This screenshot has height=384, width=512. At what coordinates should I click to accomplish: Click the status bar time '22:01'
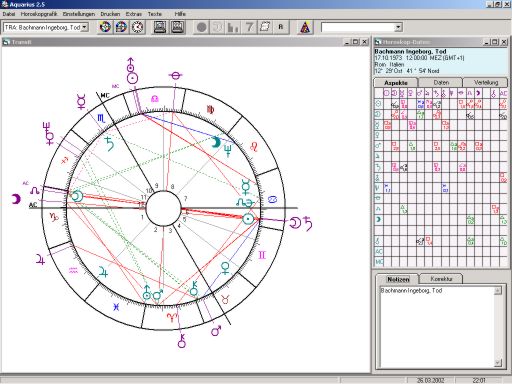click(479, 380)
